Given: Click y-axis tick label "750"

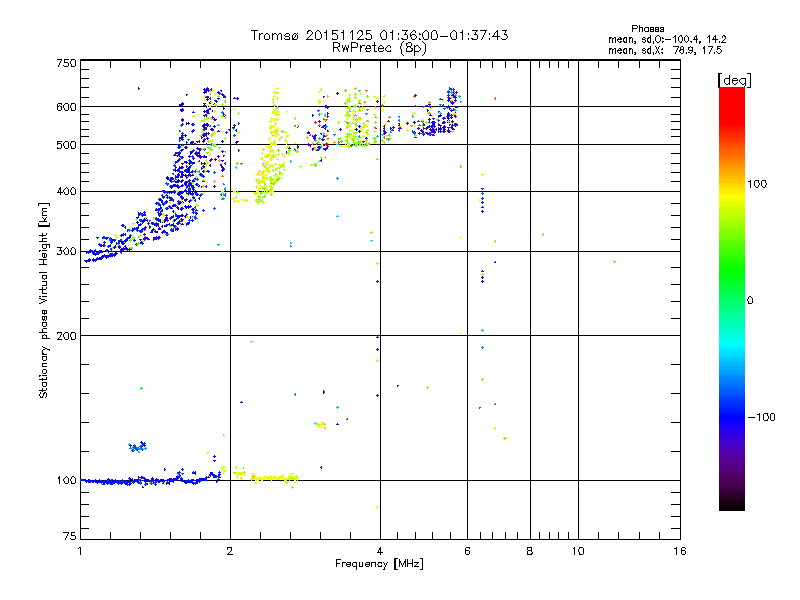Looking at the screenshot, I should (x=66, y=63).
